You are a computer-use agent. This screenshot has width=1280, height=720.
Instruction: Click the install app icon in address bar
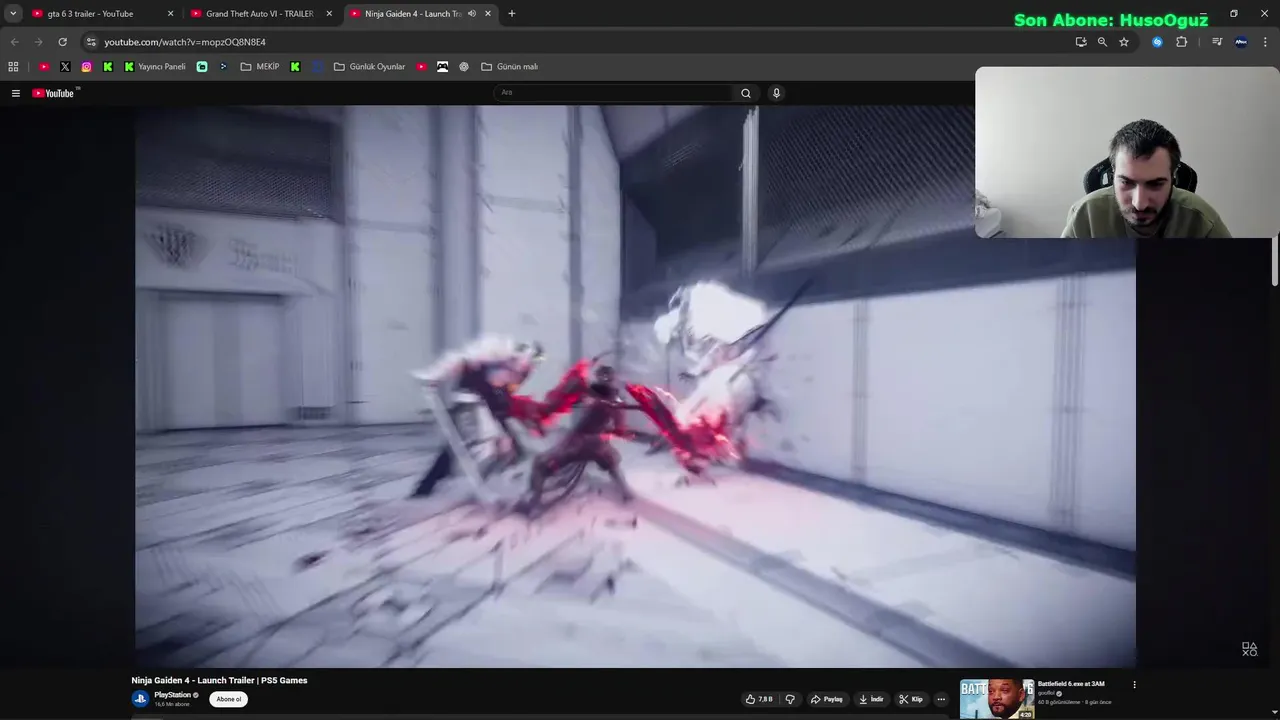coord(1081,42)
